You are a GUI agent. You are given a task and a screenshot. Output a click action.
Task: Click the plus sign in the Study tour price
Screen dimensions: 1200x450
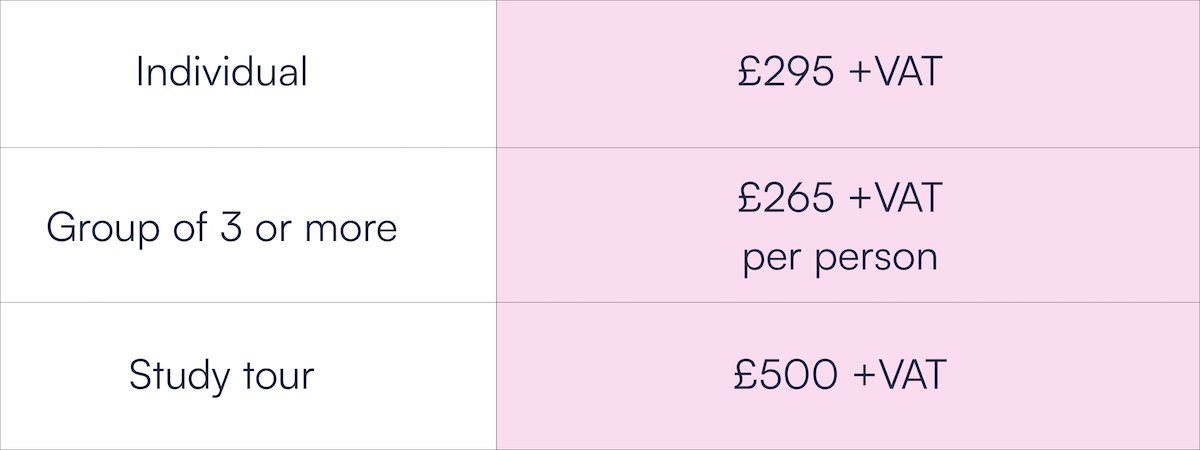point(863,376)
